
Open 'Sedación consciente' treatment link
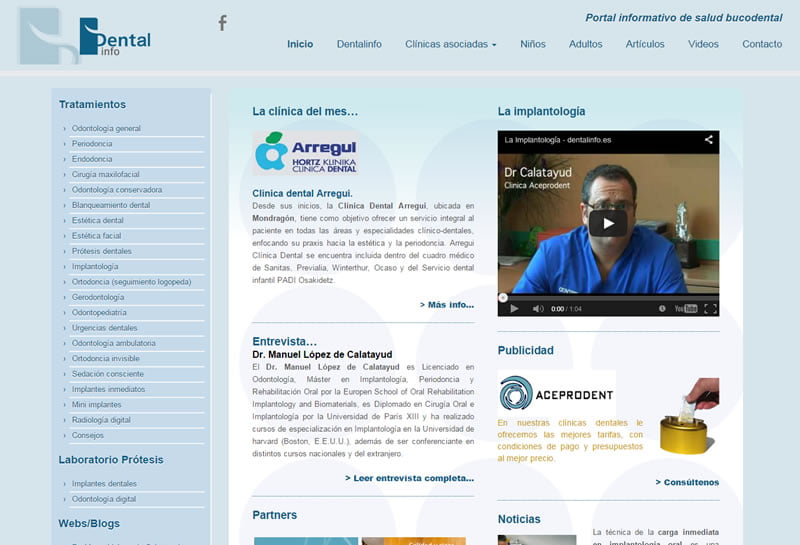(108, 374)
